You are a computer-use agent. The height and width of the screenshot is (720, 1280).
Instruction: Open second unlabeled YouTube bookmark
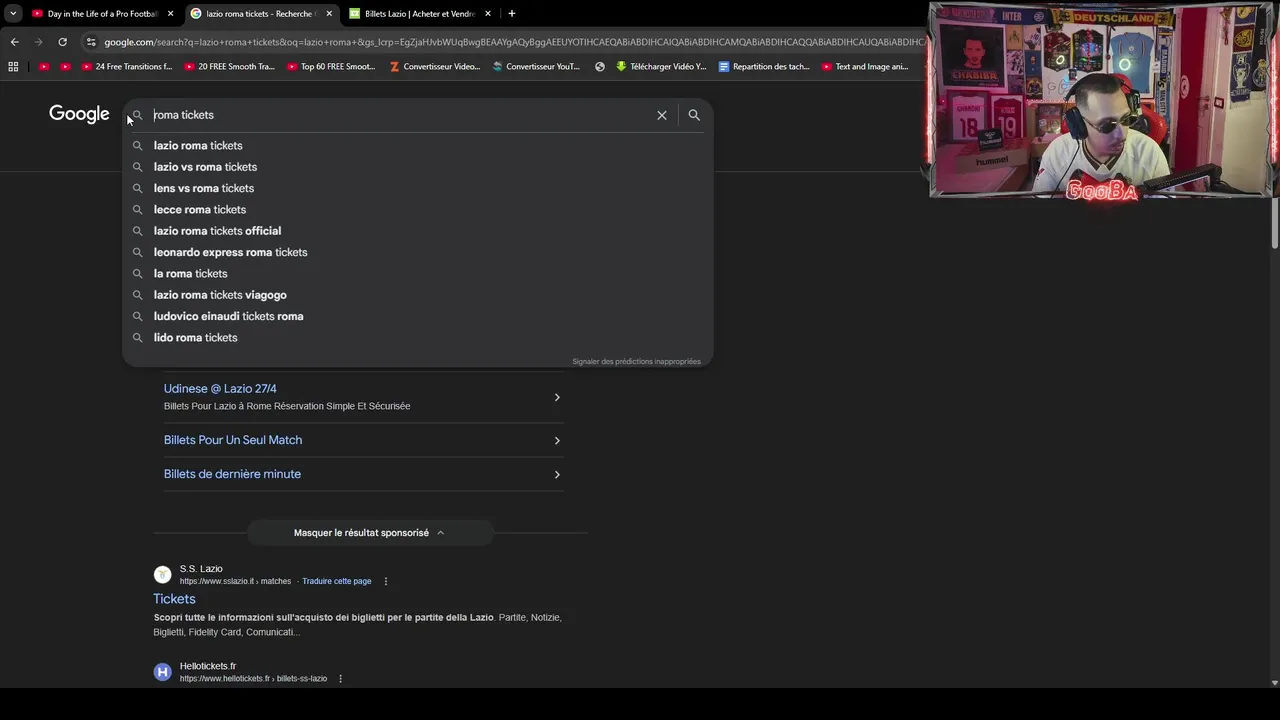66,67
